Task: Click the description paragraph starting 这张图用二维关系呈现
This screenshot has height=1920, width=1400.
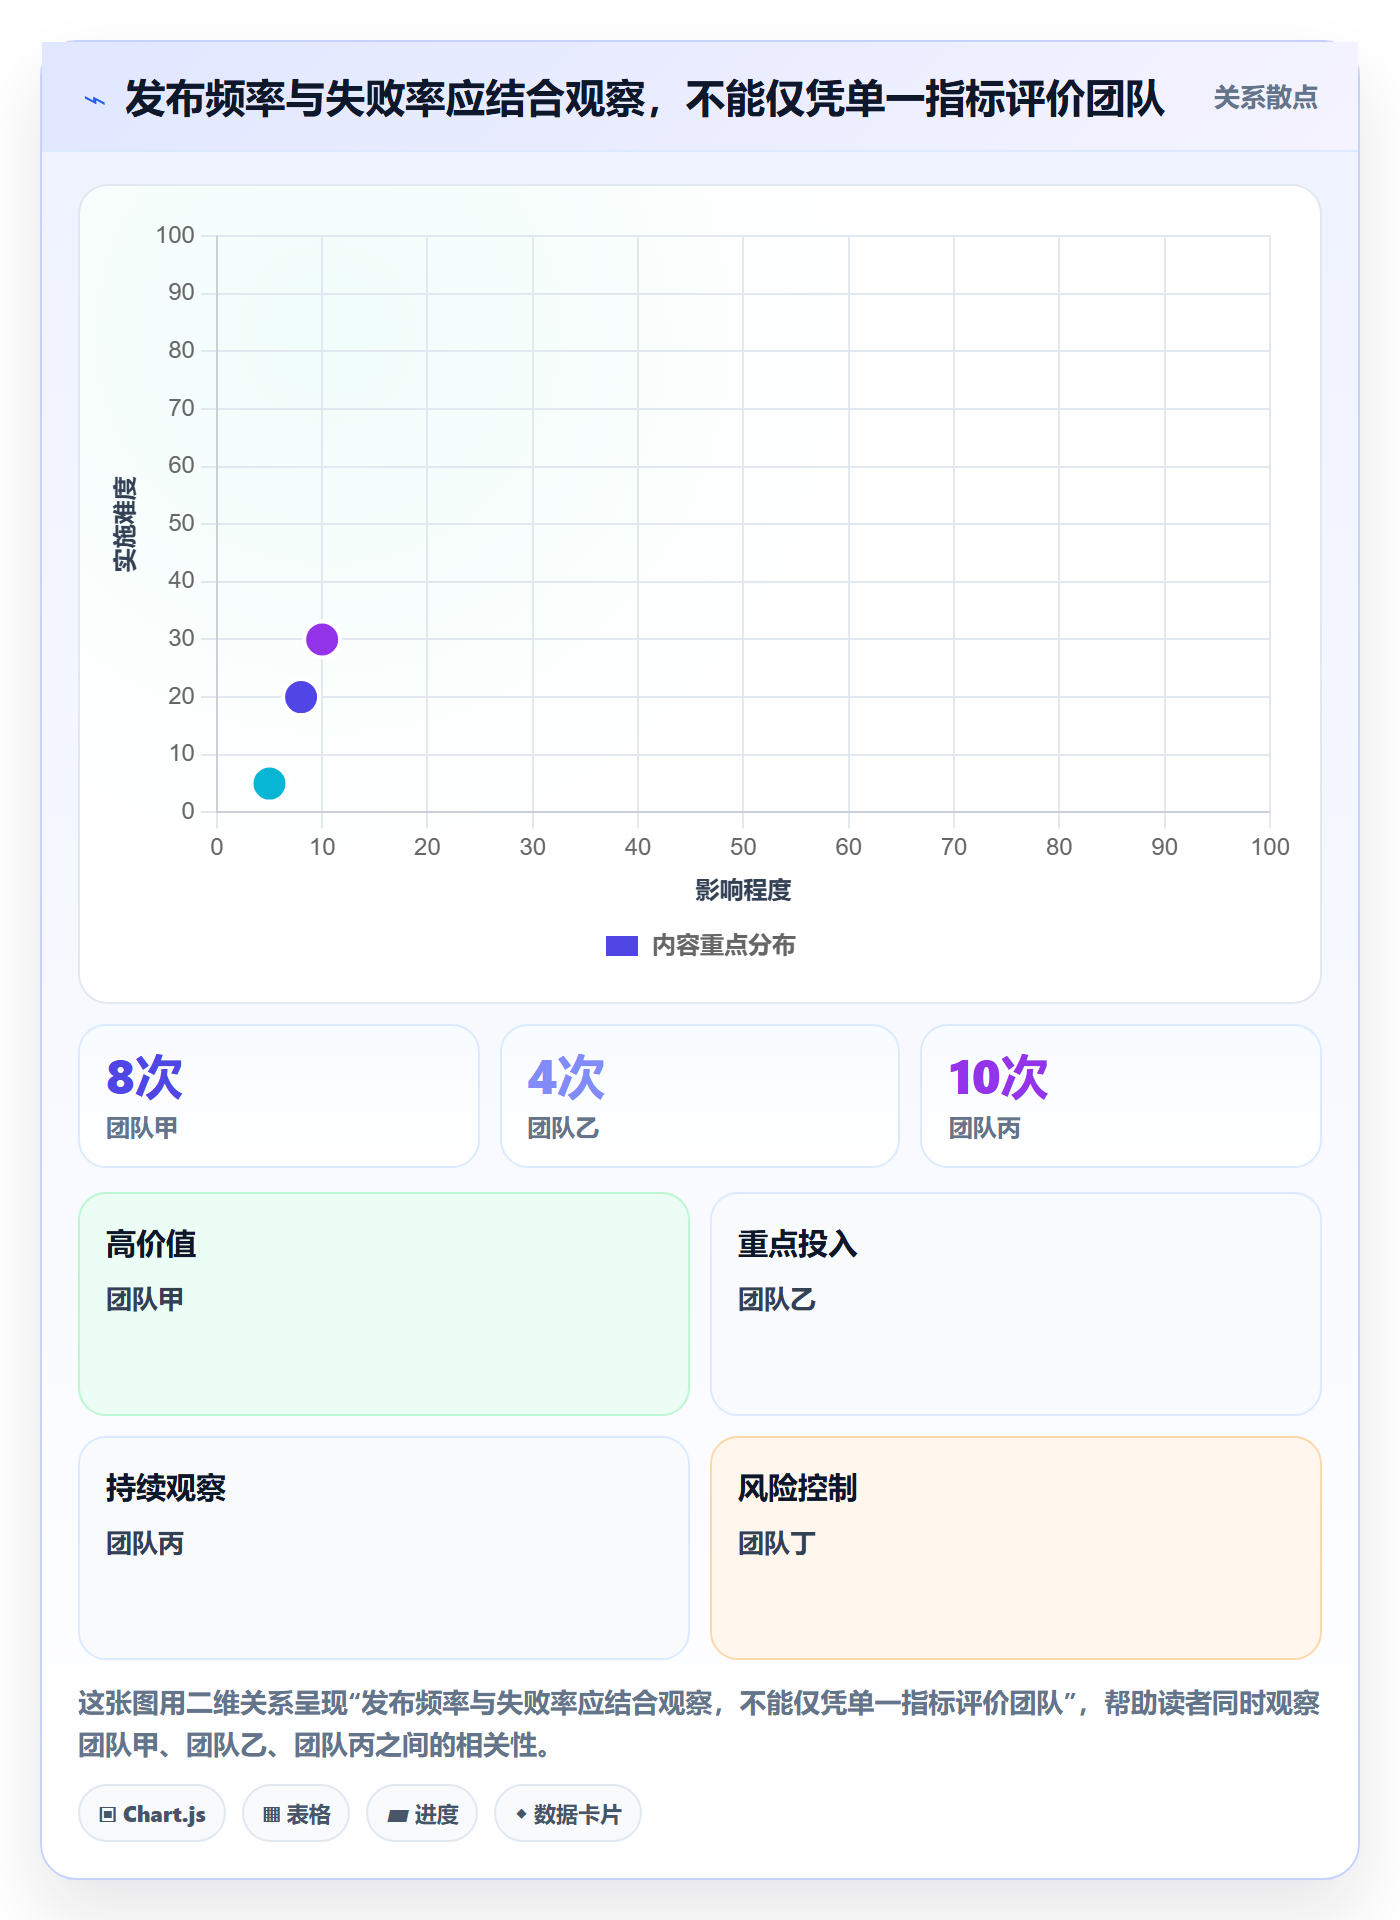Action: click(700, 1724)
